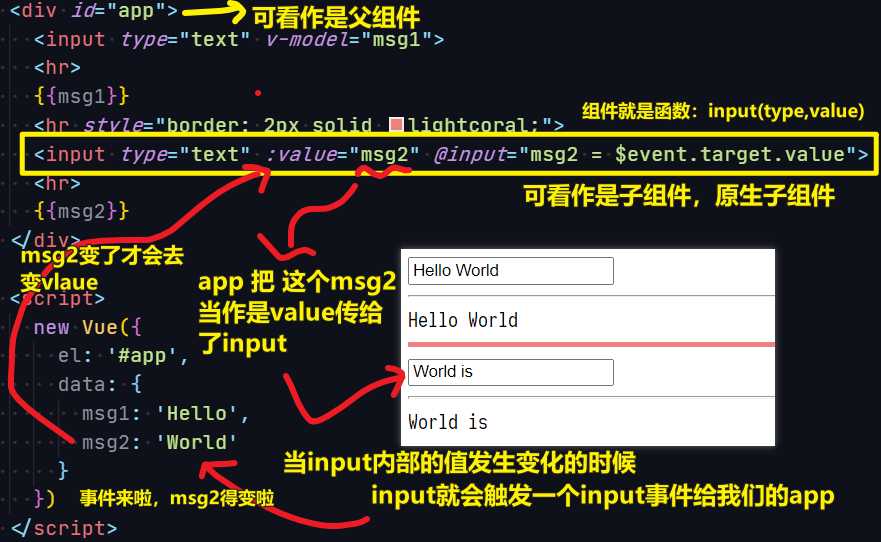Click the @input="msg2 = $event.target.value" handler

point(644,154)
